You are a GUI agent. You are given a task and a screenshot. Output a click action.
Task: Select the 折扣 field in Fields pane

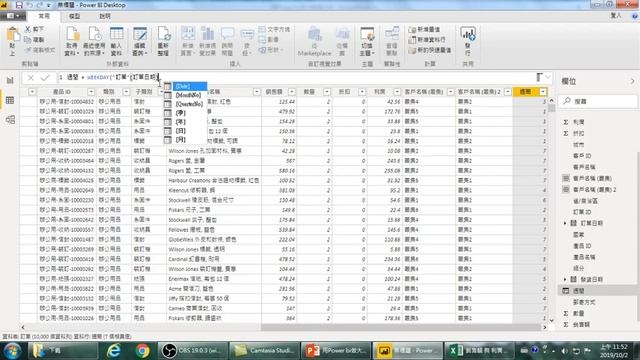(579, 133)
